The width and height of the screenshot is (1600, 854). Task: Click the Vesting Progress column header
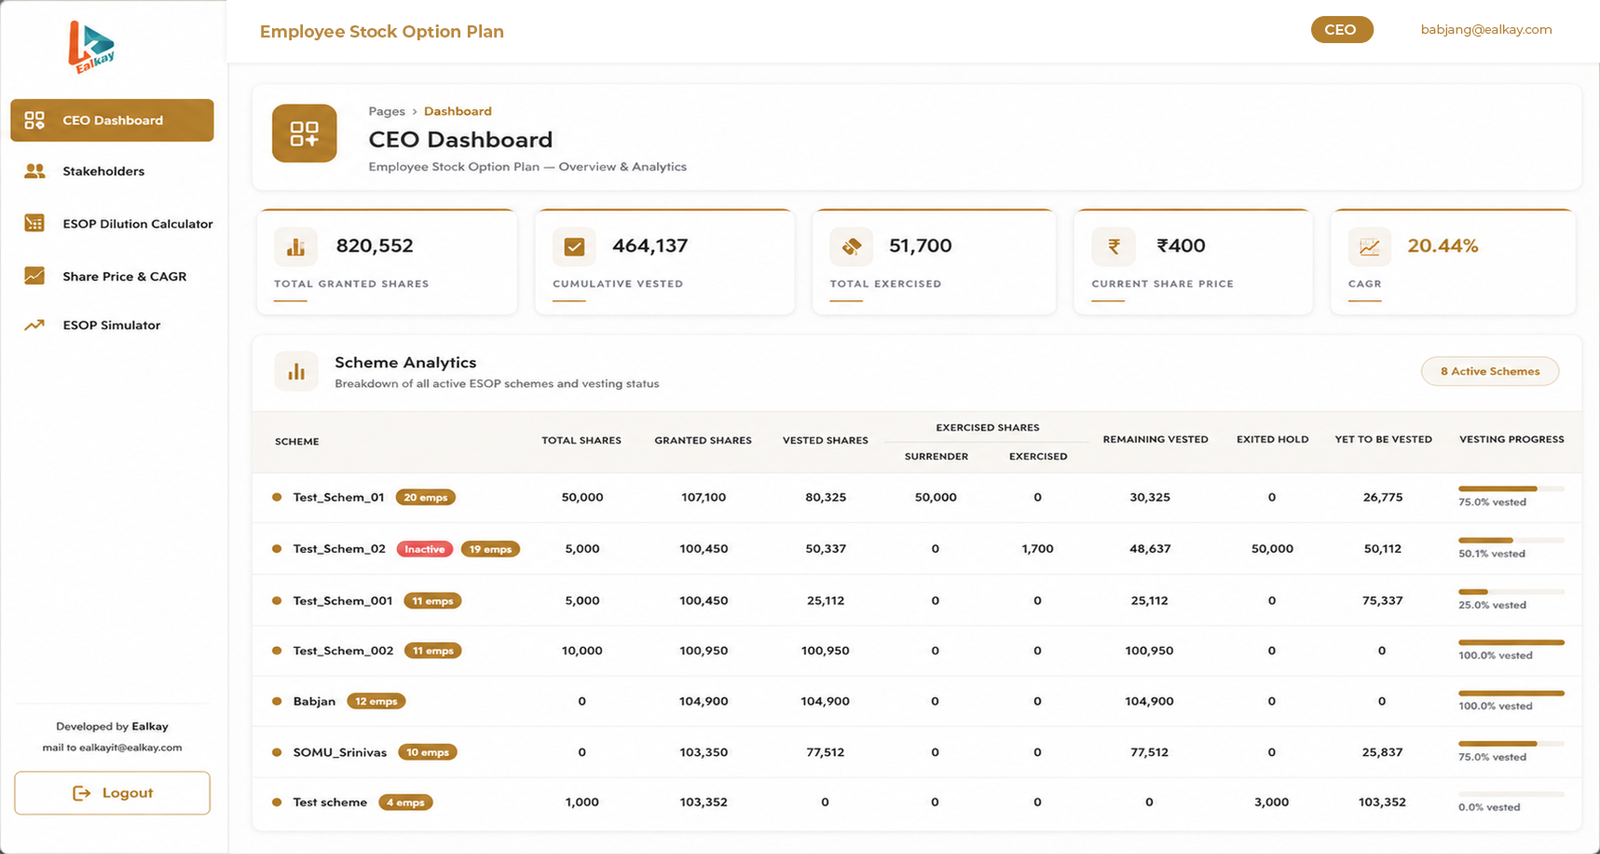click(x=1511, y=439)
